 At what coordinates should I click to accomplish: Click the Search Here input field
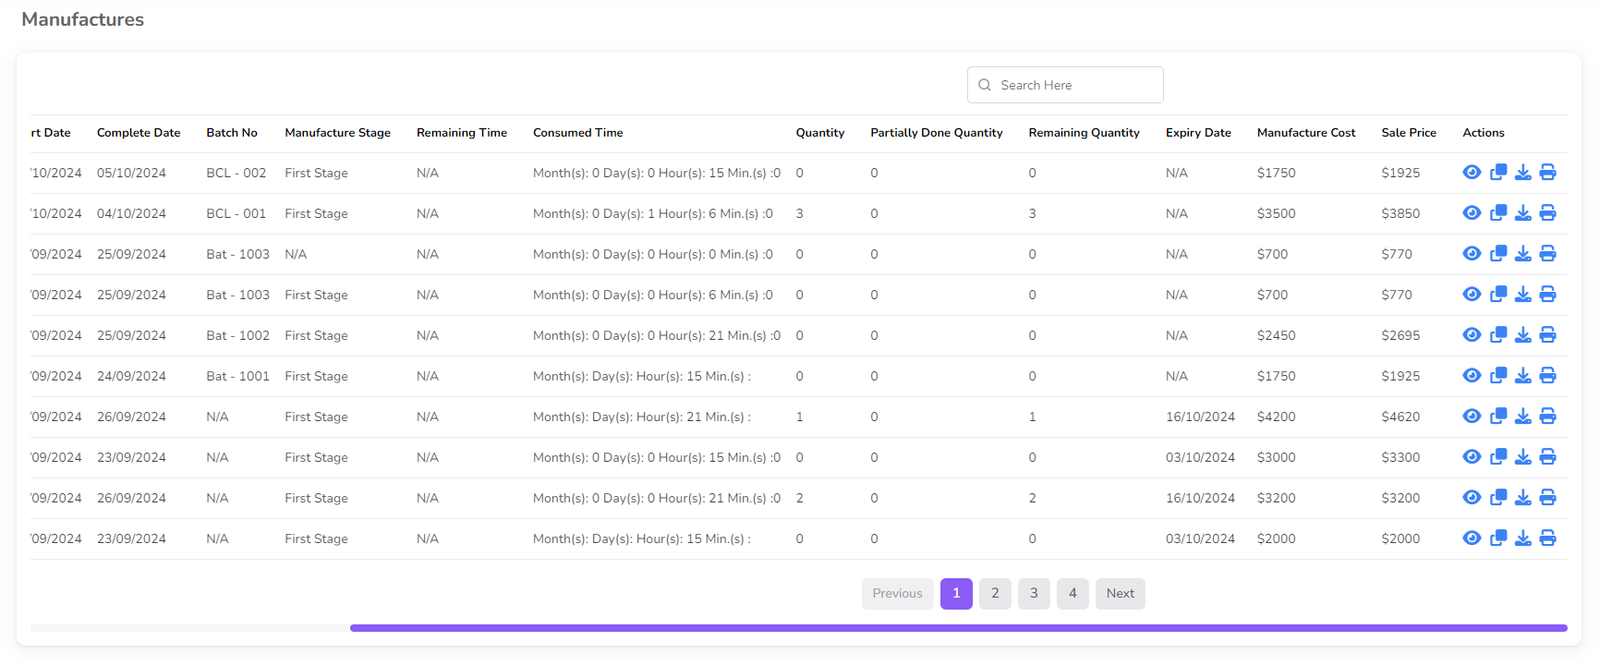(x=1075, y=85)
